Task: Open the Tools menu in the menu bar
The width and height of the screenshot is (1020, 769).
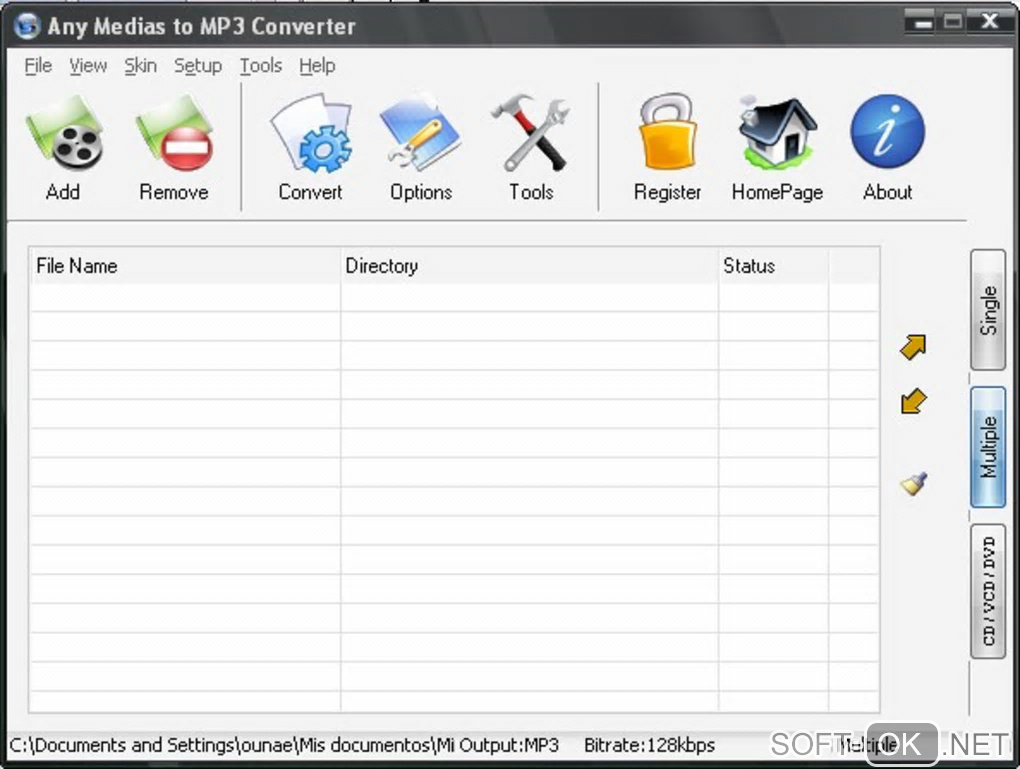Action: 260,66
